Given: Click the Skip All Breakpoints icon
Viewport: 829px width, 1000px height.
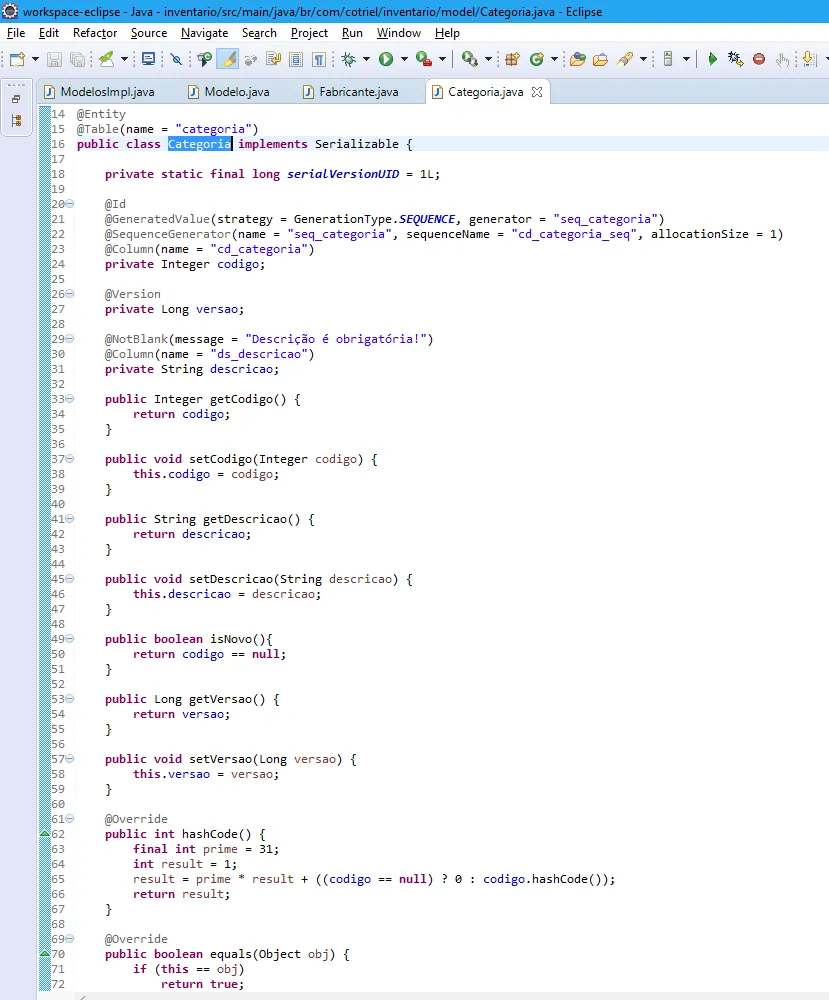Looking at the screenshot, I should 176,59.
